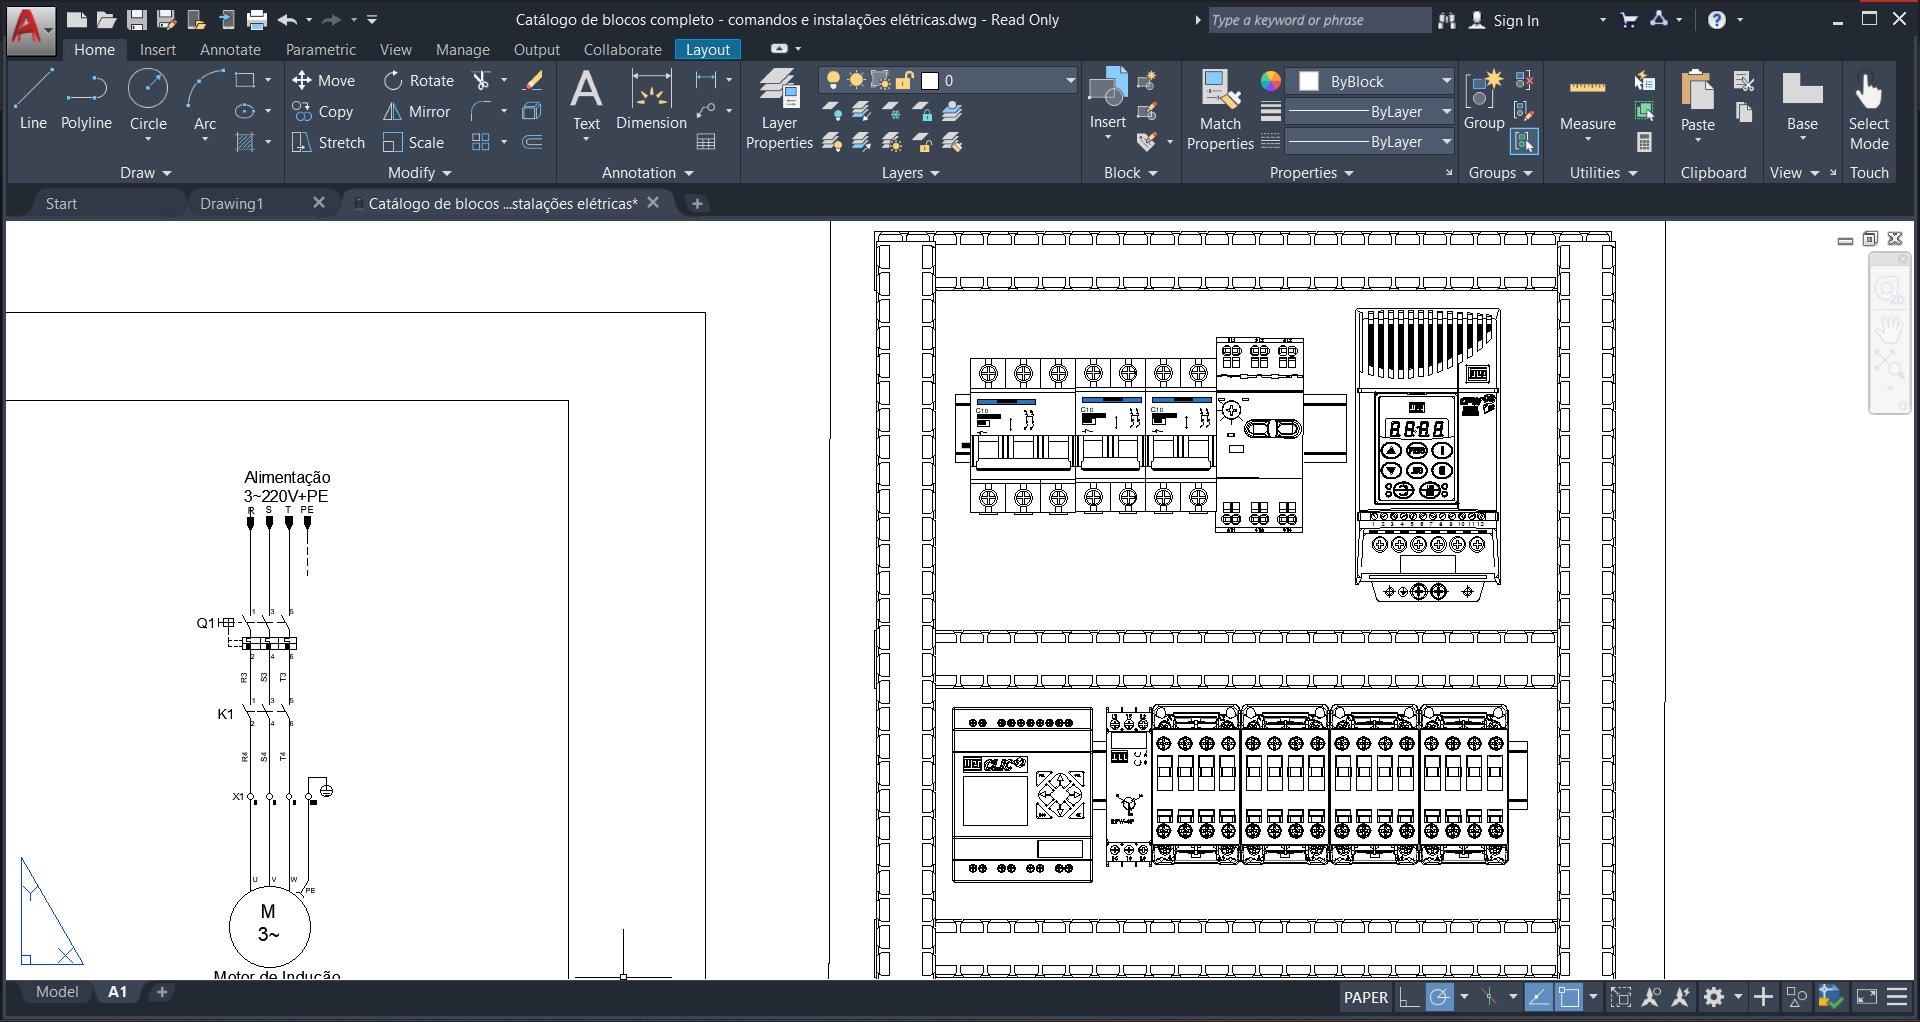Click Sign In at the top right

pos(1515,19)
